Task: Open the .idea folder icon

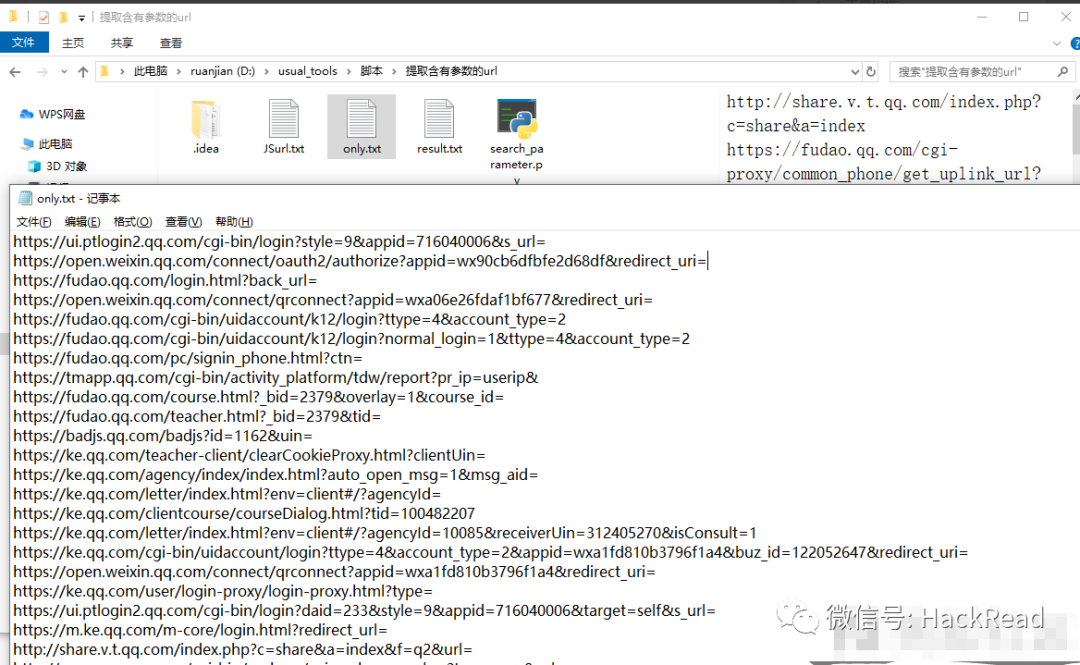Action: 205,119
